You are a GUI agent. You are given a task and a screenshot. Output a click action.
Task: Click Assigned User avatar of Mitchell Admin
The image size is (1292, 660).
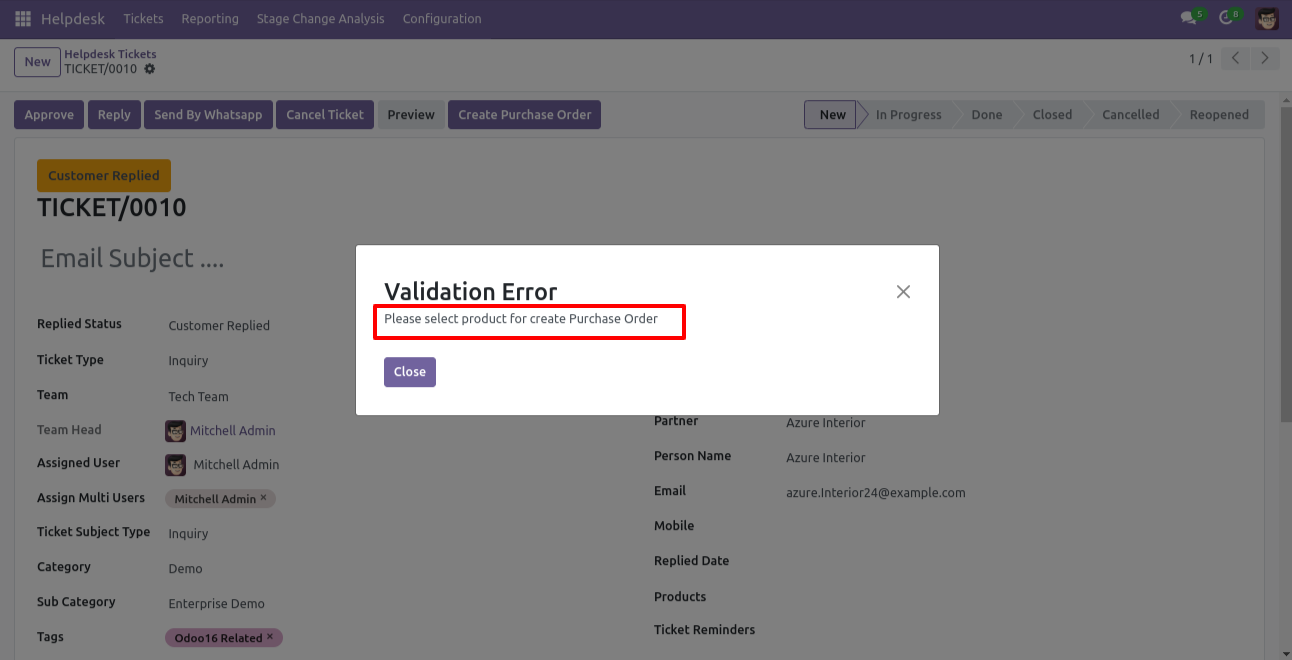(x=176, y=465)
